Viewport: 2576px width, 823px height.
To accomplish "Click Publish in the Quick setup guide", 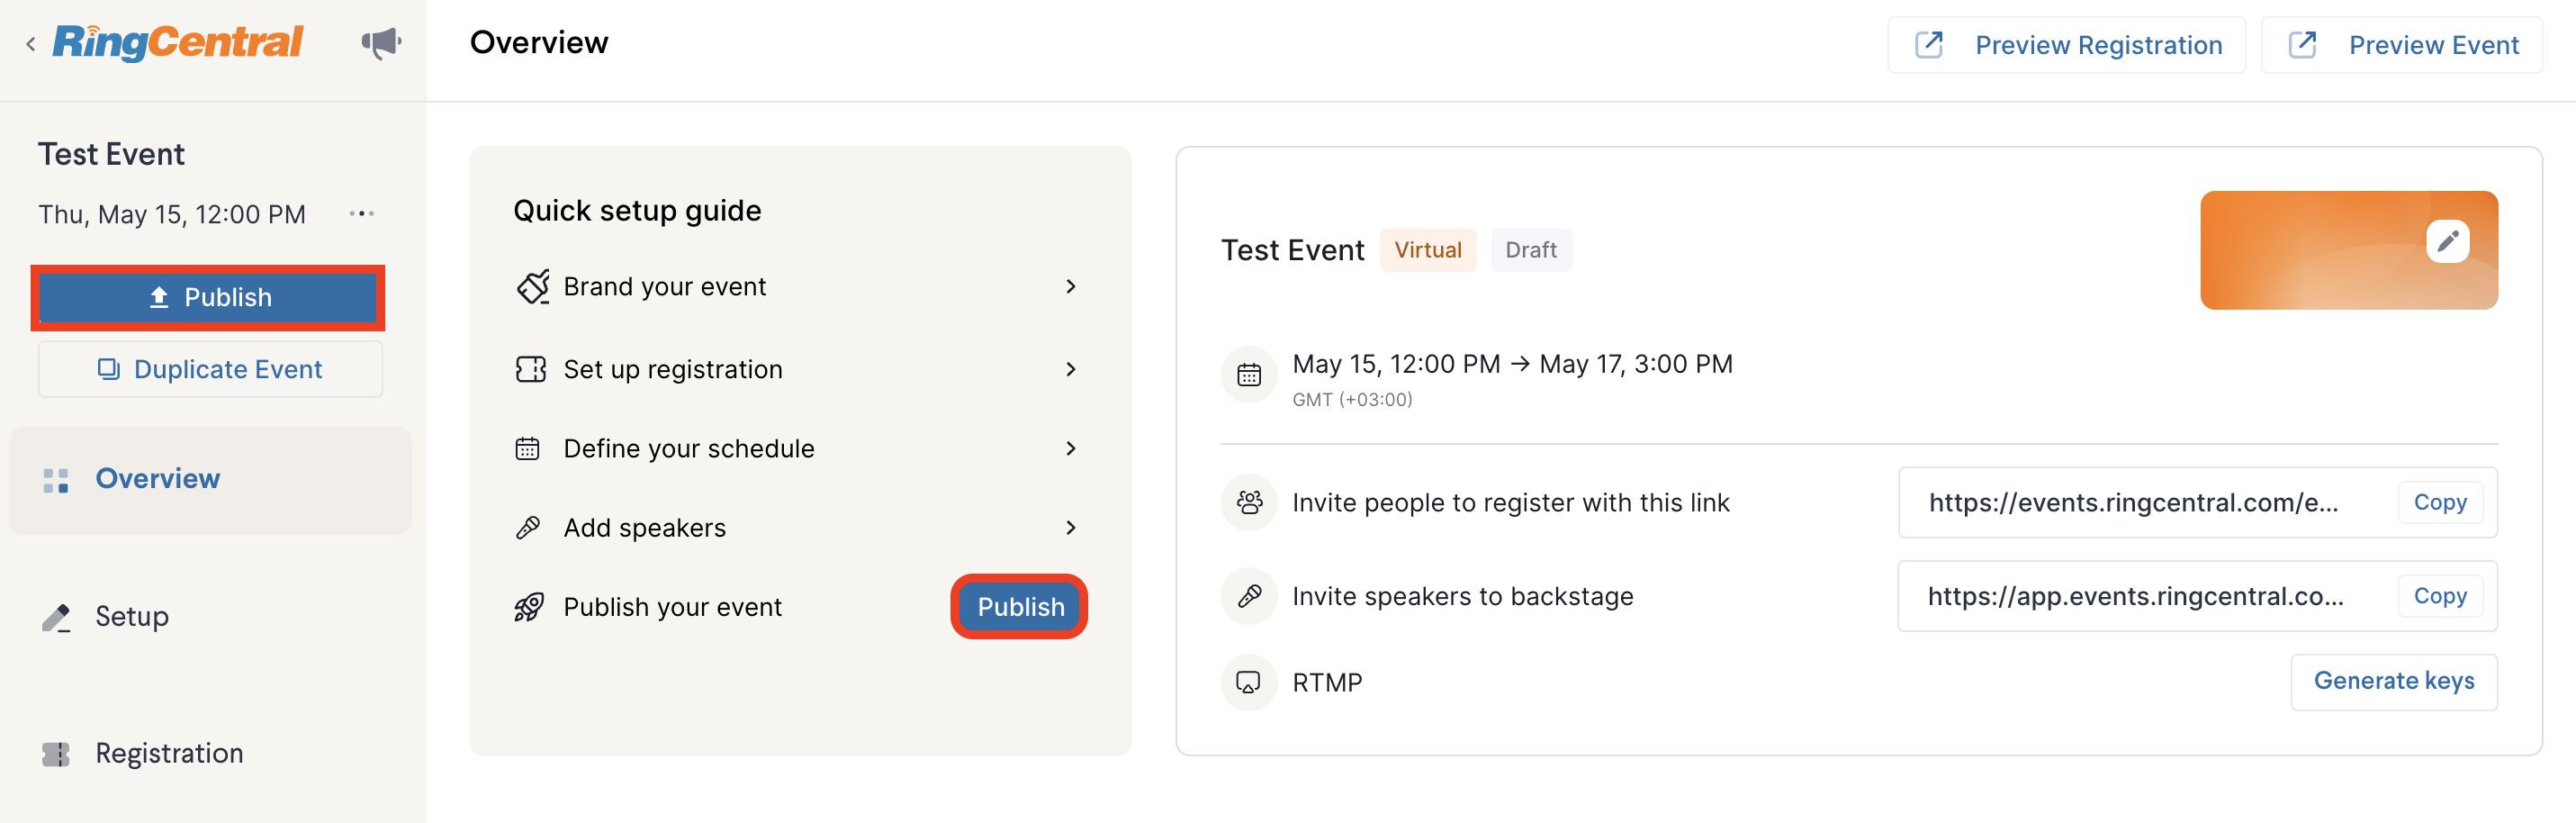I will (1020, 607).
